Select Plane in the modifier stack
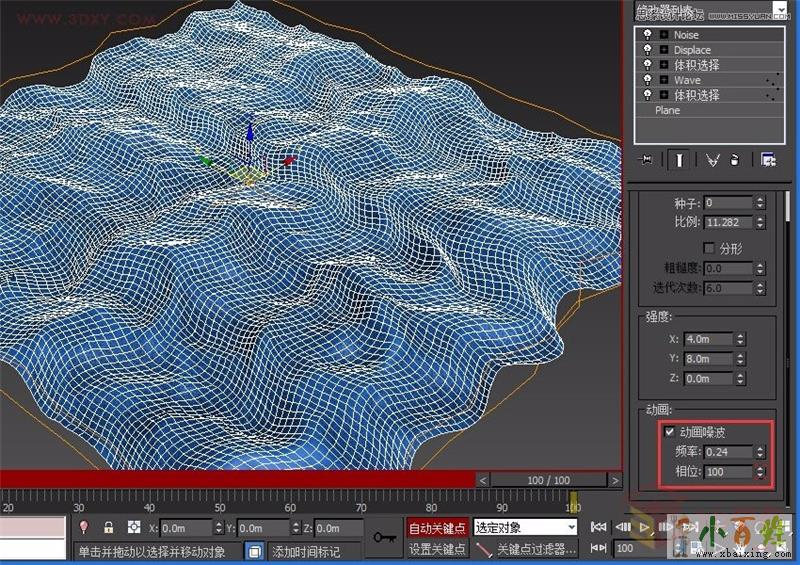Image resolution: width=800 pixels, height=565 pixels. (x=667, y=110)
